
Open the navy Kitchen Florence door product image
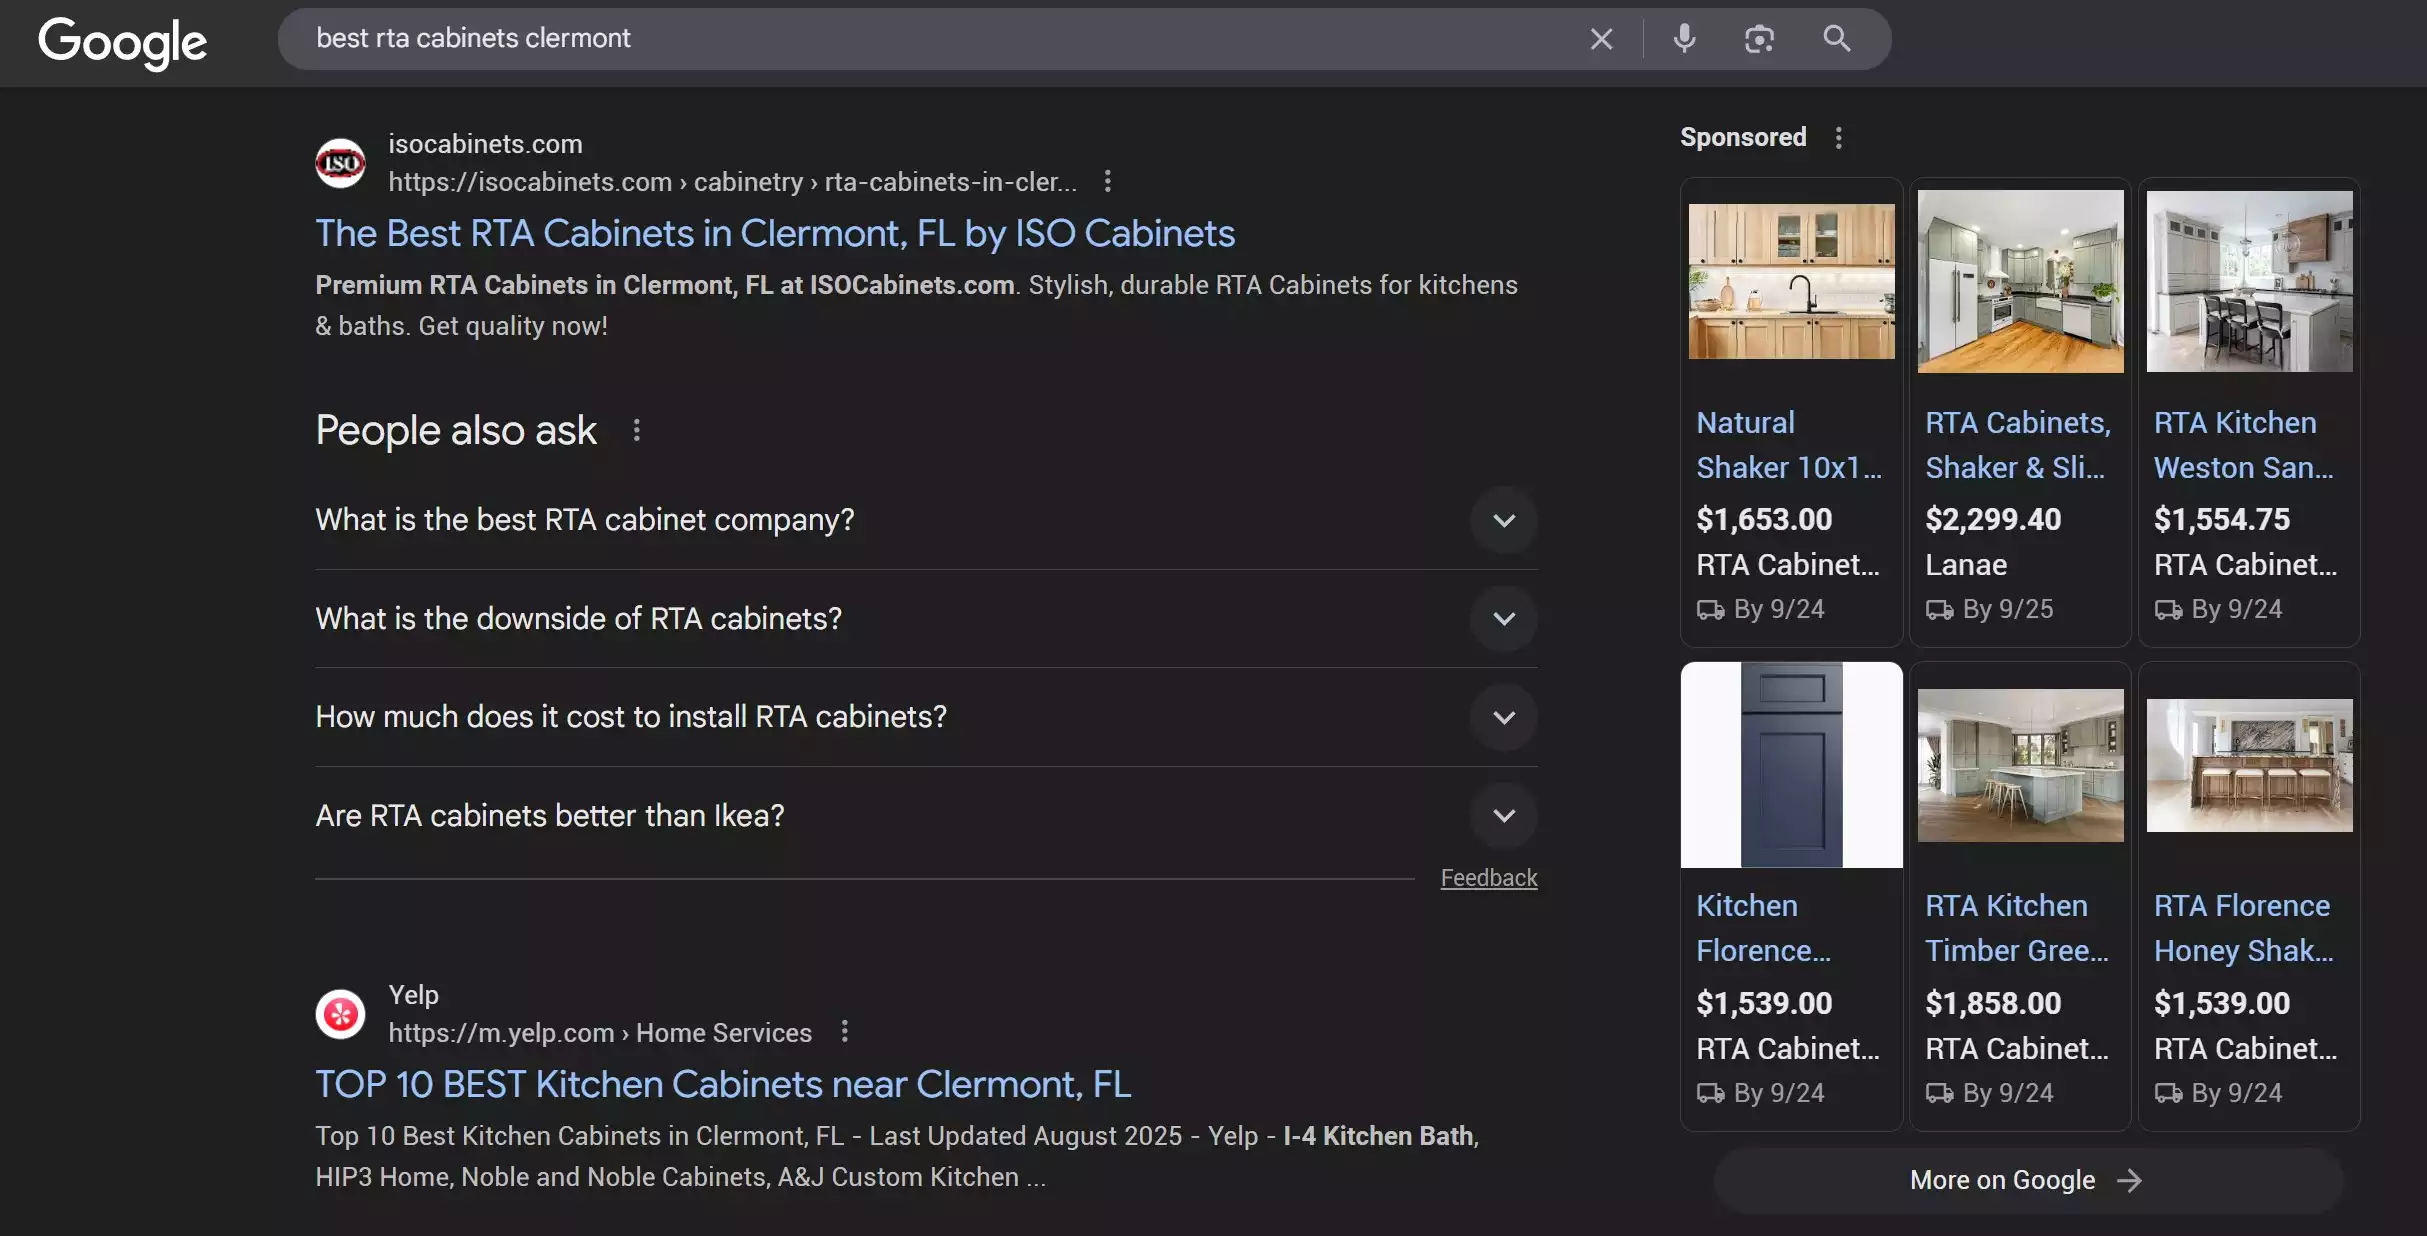click(1791, 765)
